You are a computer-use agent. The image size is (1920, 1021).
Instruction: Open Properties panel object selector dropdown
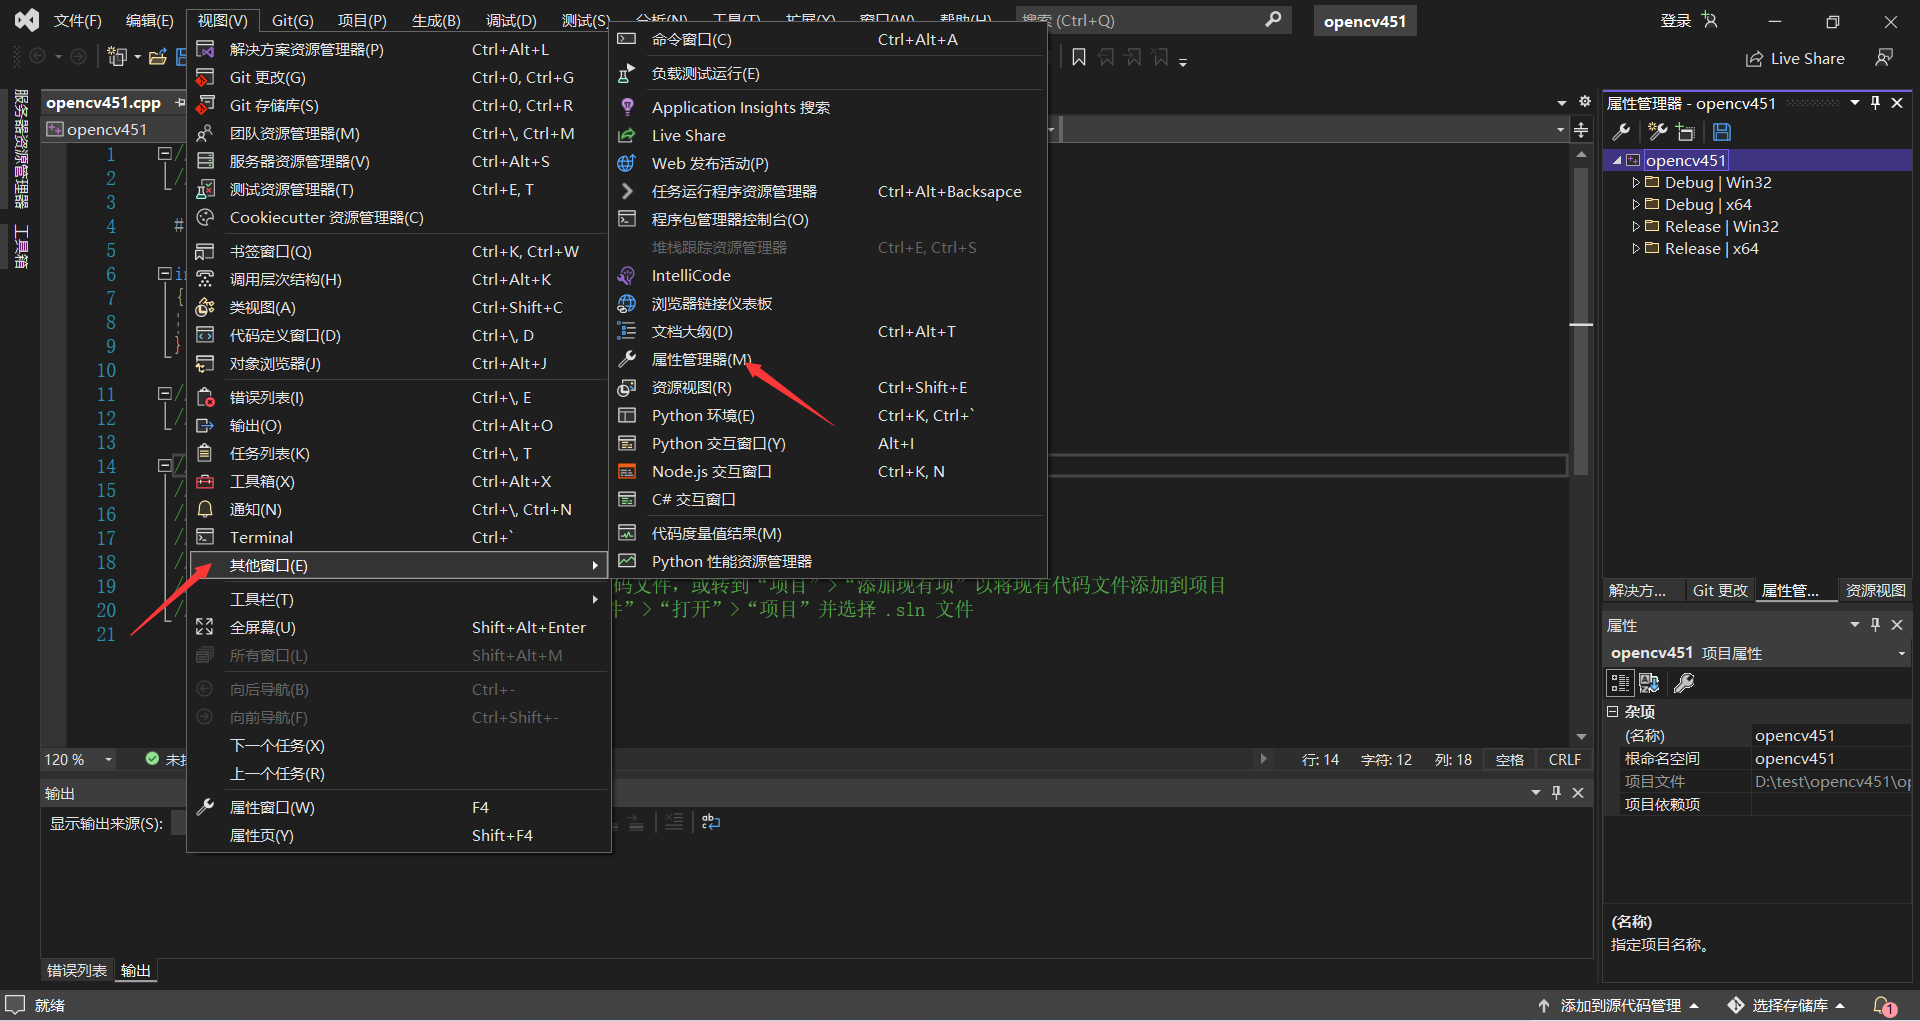tap(1901, 654)
